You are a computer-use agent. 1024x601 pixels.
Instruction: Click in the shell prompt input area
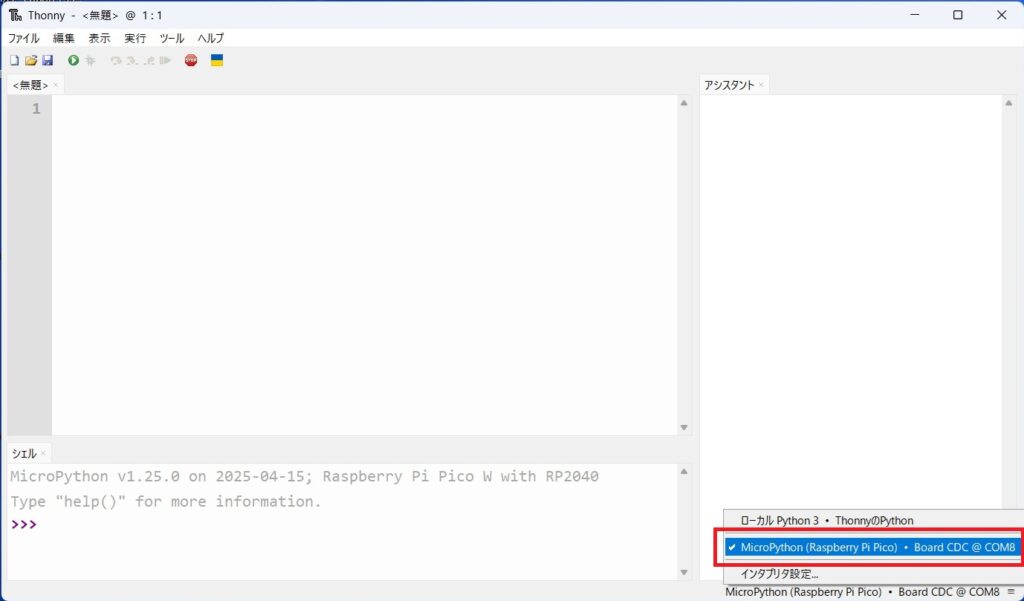click(x=300, y=524)
